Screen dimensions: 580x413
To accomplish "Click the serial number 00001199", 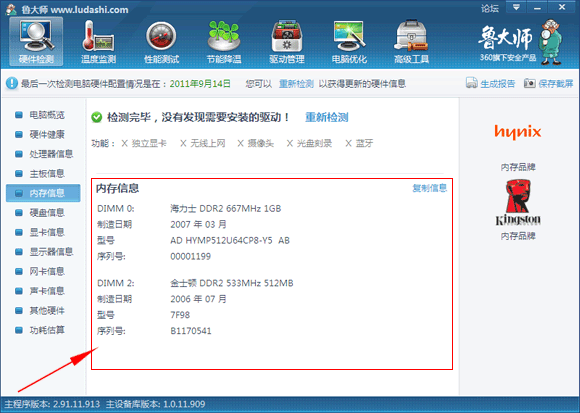I will [x=190, y=257].
